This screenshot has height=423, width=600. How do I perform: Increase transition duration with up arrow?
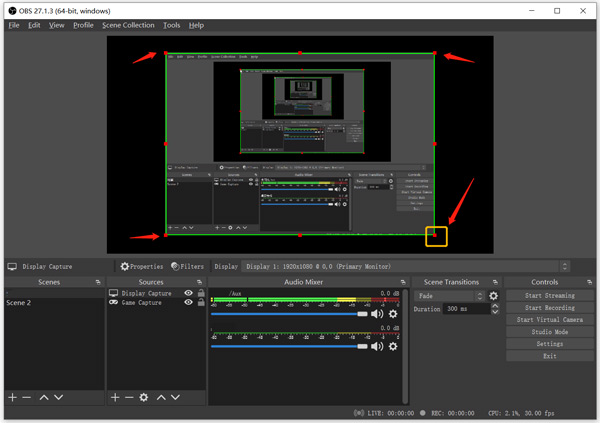[x=495, y=306]
